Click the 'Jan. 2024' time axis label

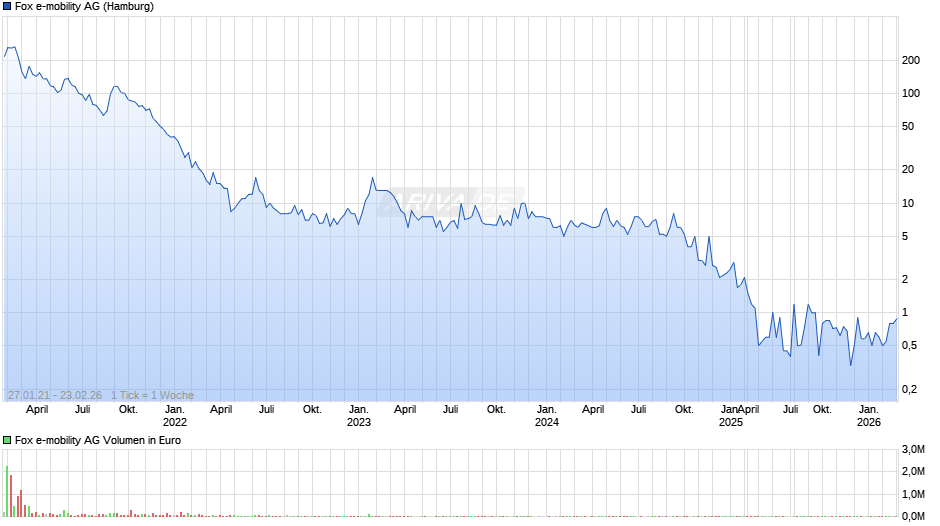[546, 416]
